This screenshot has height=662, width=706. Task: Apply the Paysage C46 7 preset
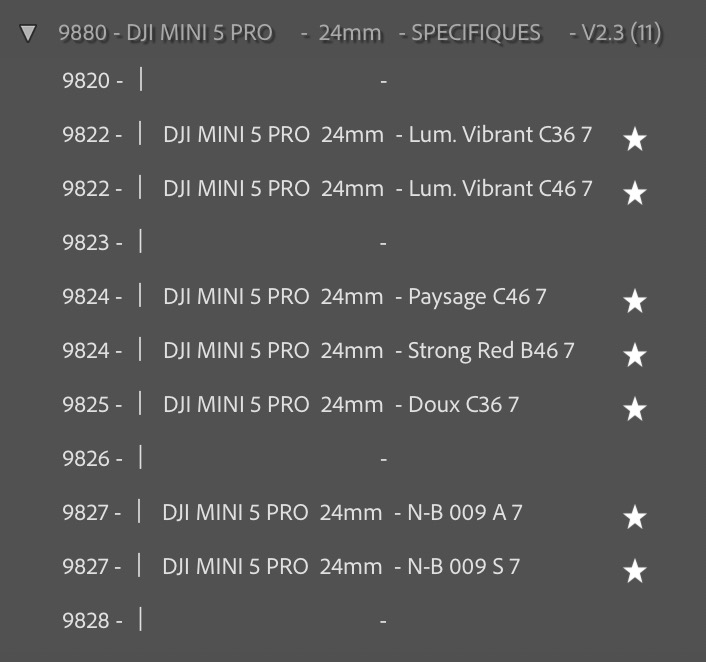point(354,297)
